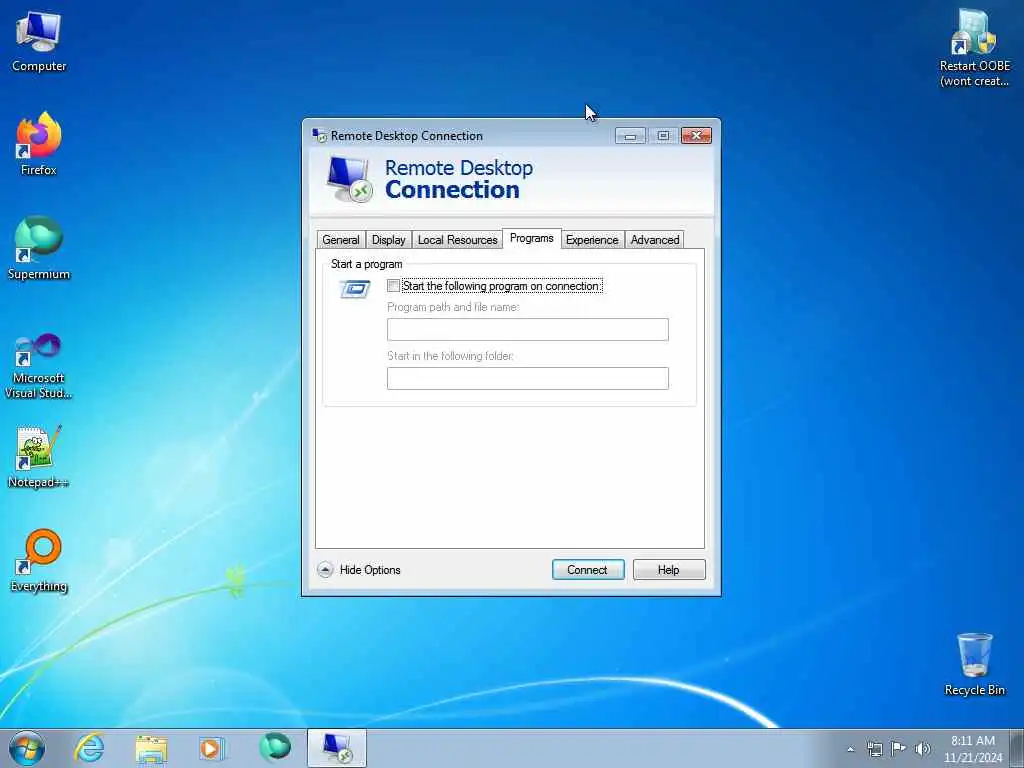Click the Remote Desktop title bar icon
Screen dimensions: 1024x768
(x=319, y=135)
